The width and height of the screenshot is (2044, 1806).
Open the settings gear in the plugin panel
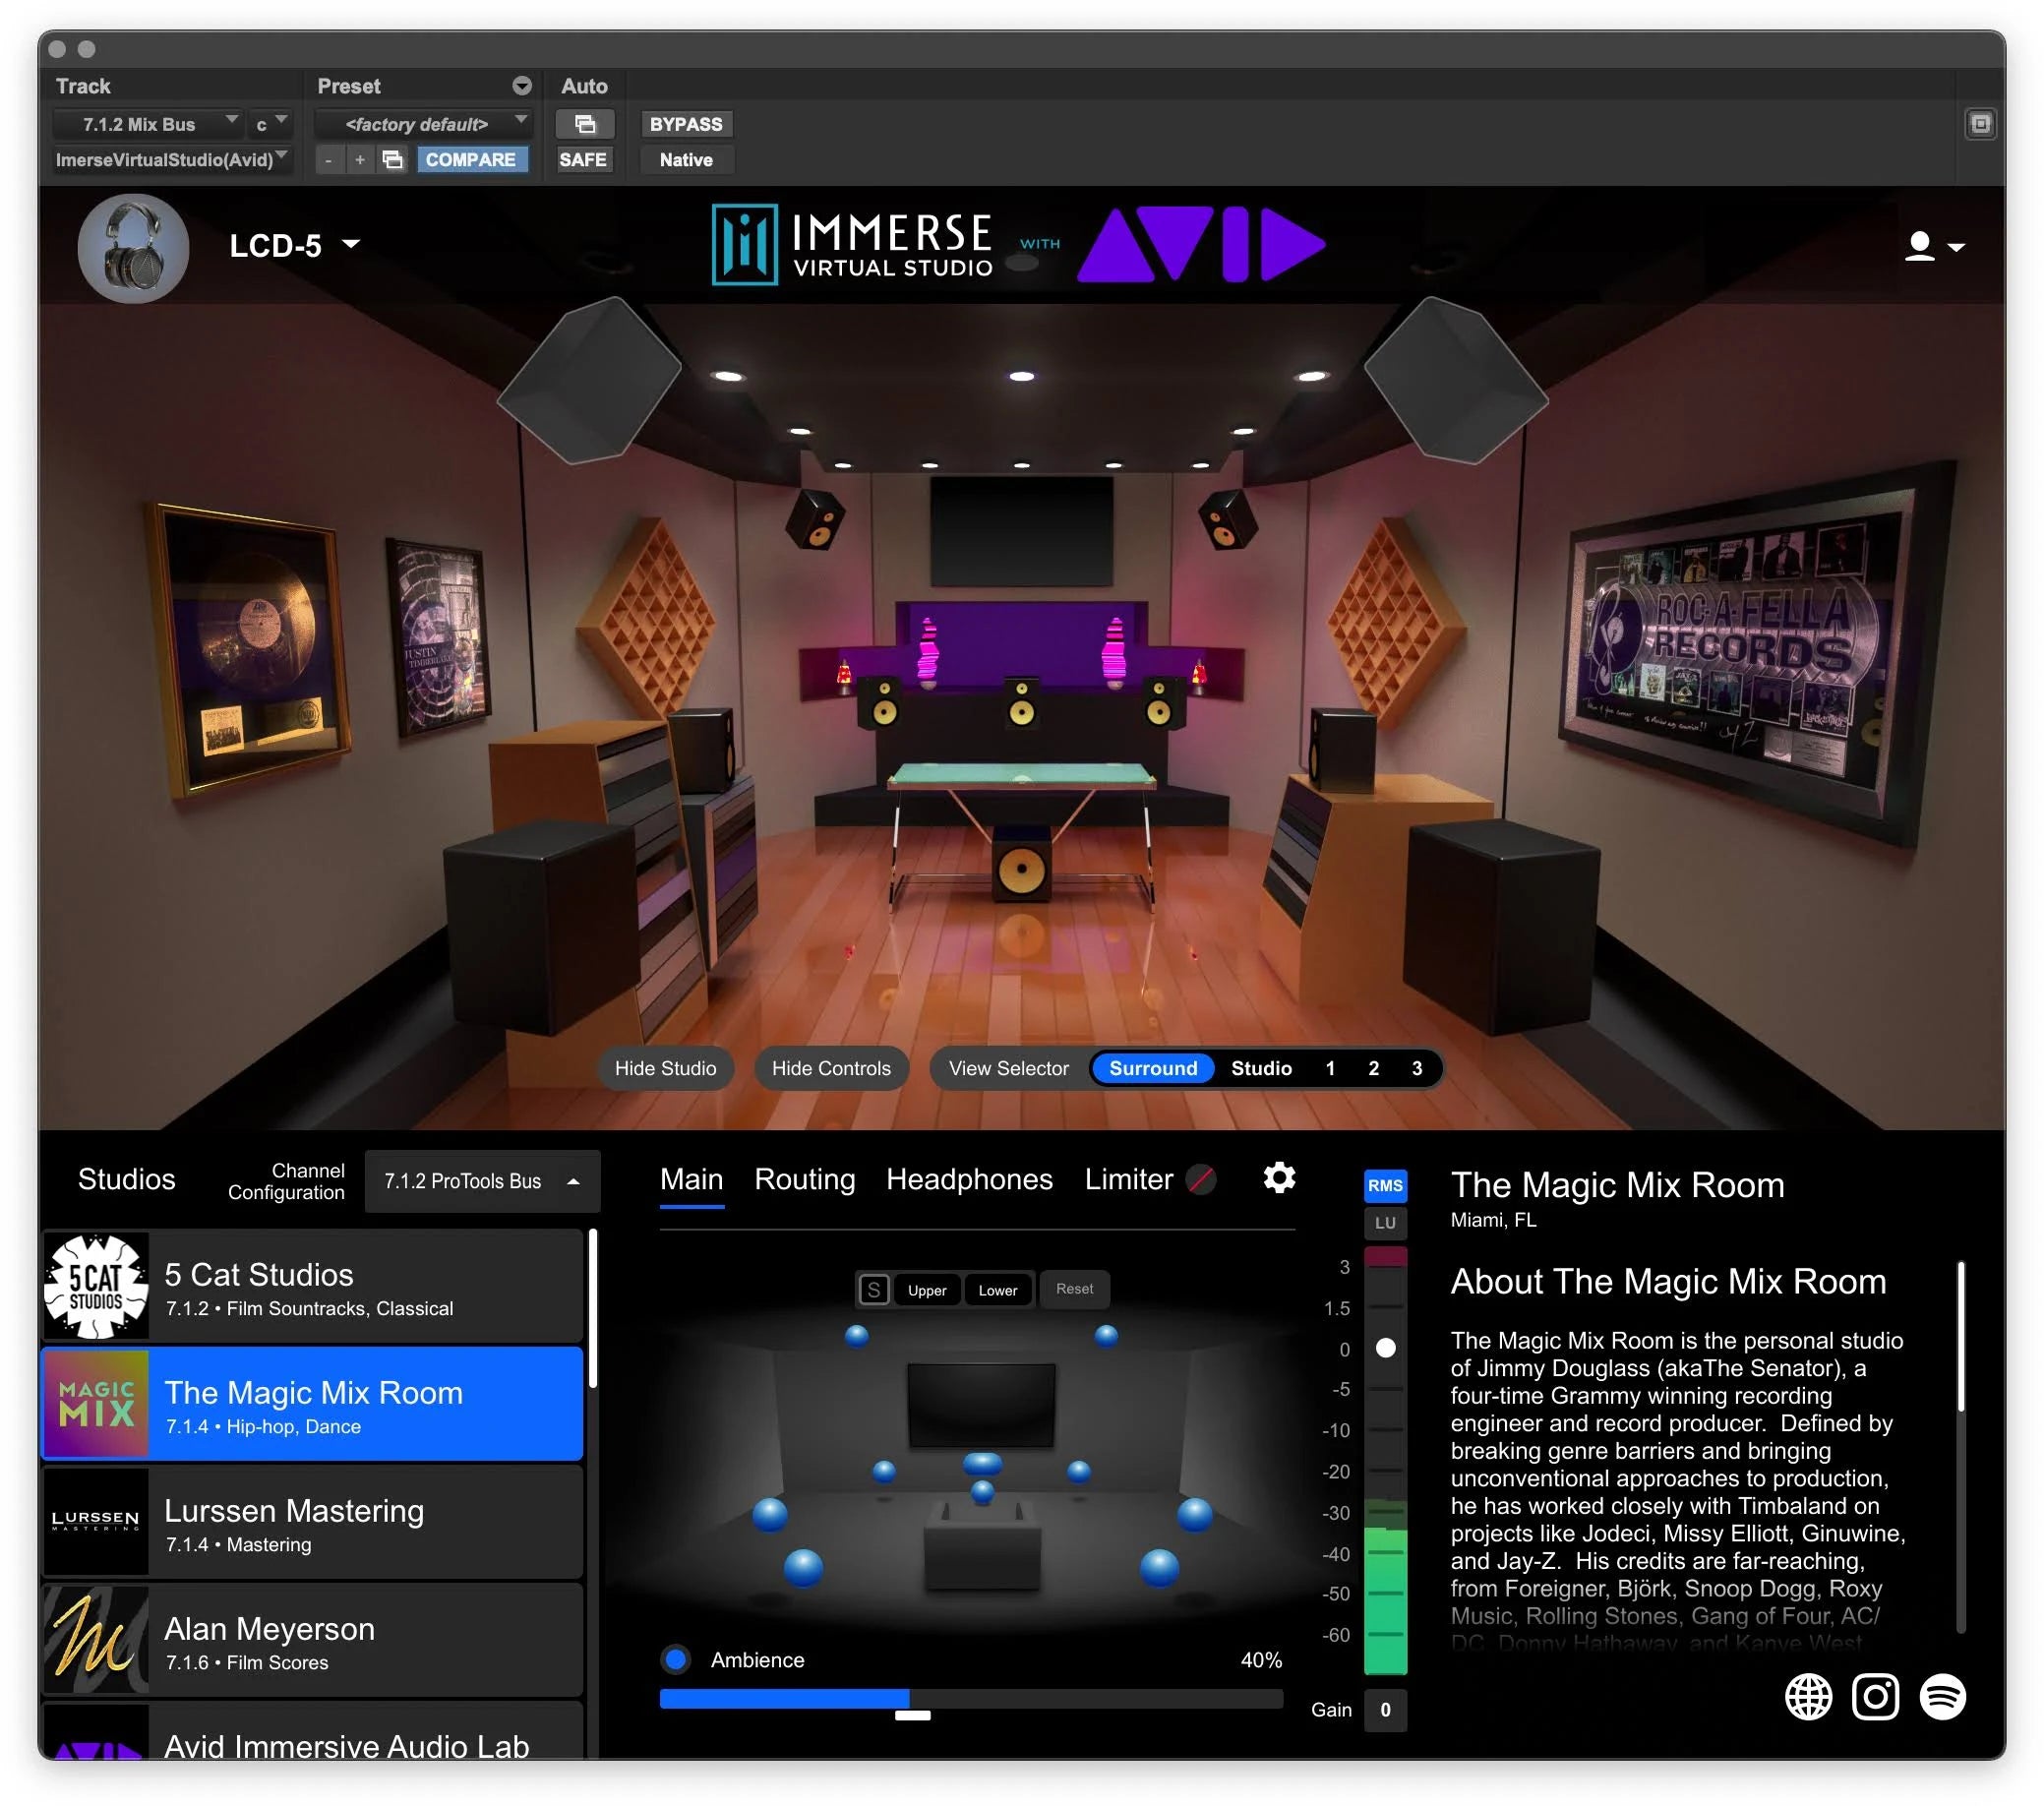(x=1279, y=1178)
